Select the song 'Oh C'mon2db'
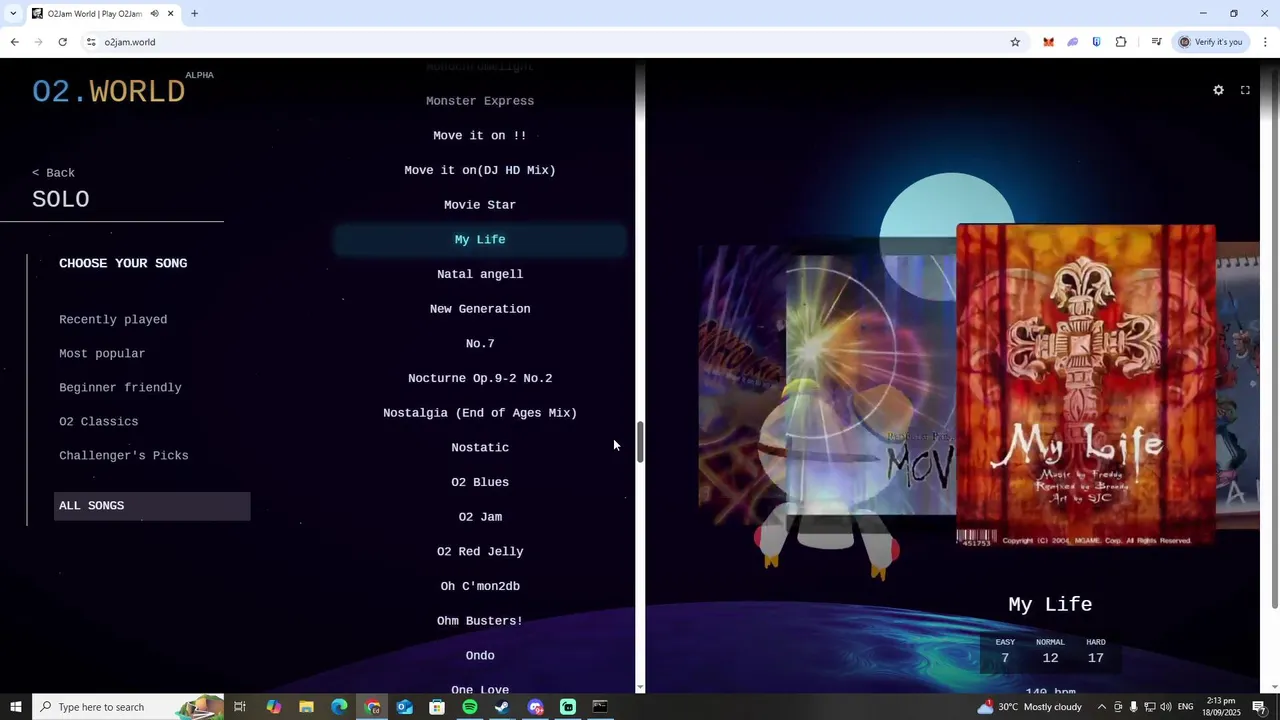This screenshot has height=720, width=1280. coord(480,586)
